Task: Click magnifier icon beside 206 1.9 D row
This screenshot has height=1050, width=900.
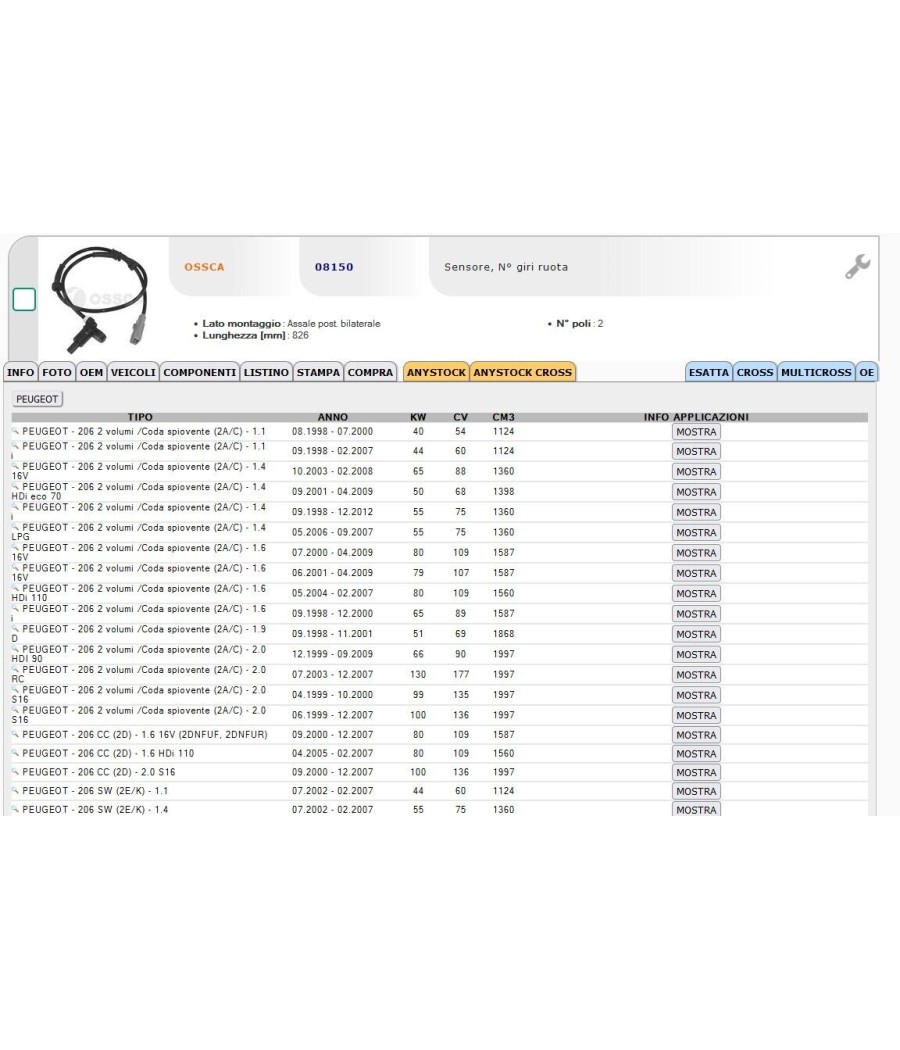Action: tap(15, 628)
